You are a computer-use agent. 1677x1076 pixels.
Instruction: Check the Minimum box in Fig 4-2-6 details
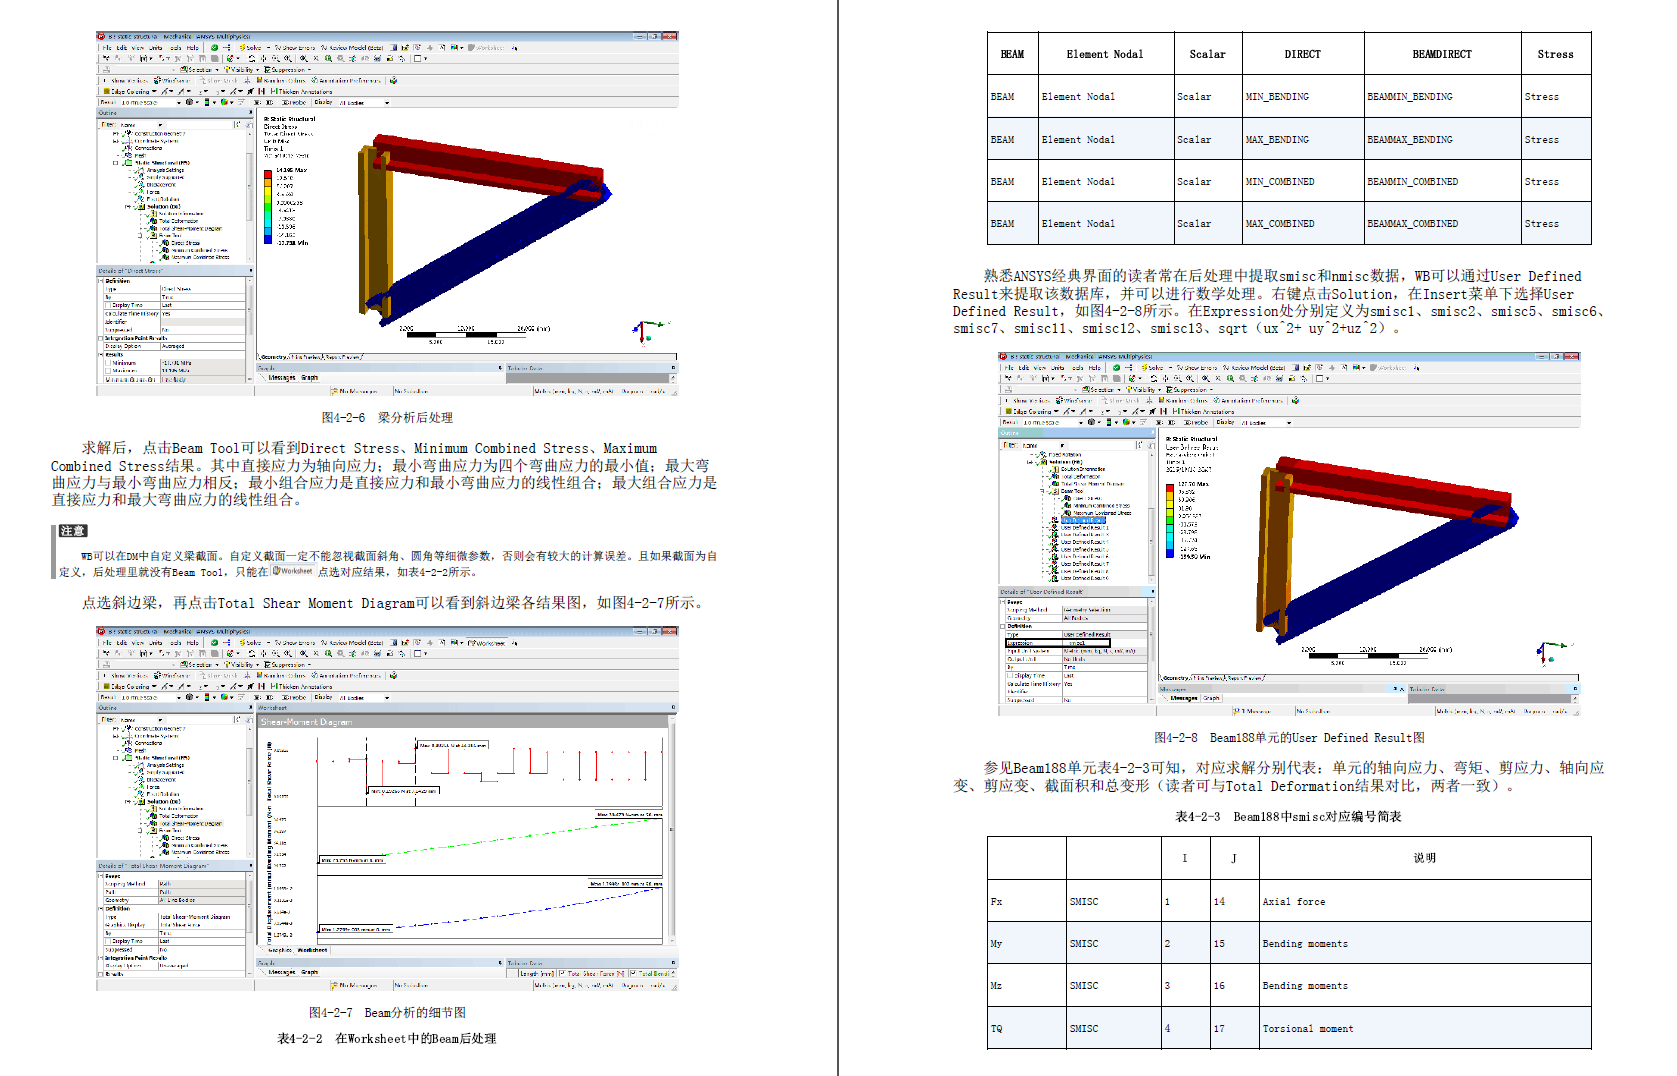click(x=108, y=363)
